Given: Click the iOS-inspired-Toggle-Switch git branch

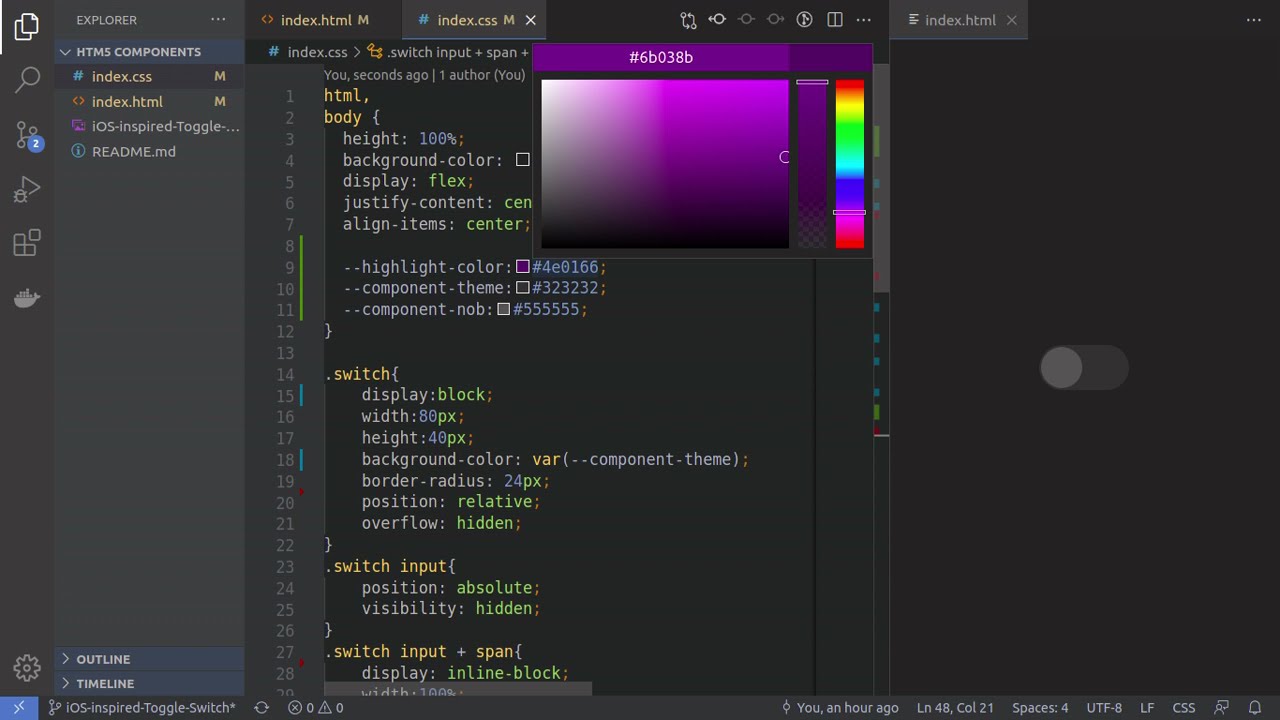Looking at the screenshot, I should 142,708.
